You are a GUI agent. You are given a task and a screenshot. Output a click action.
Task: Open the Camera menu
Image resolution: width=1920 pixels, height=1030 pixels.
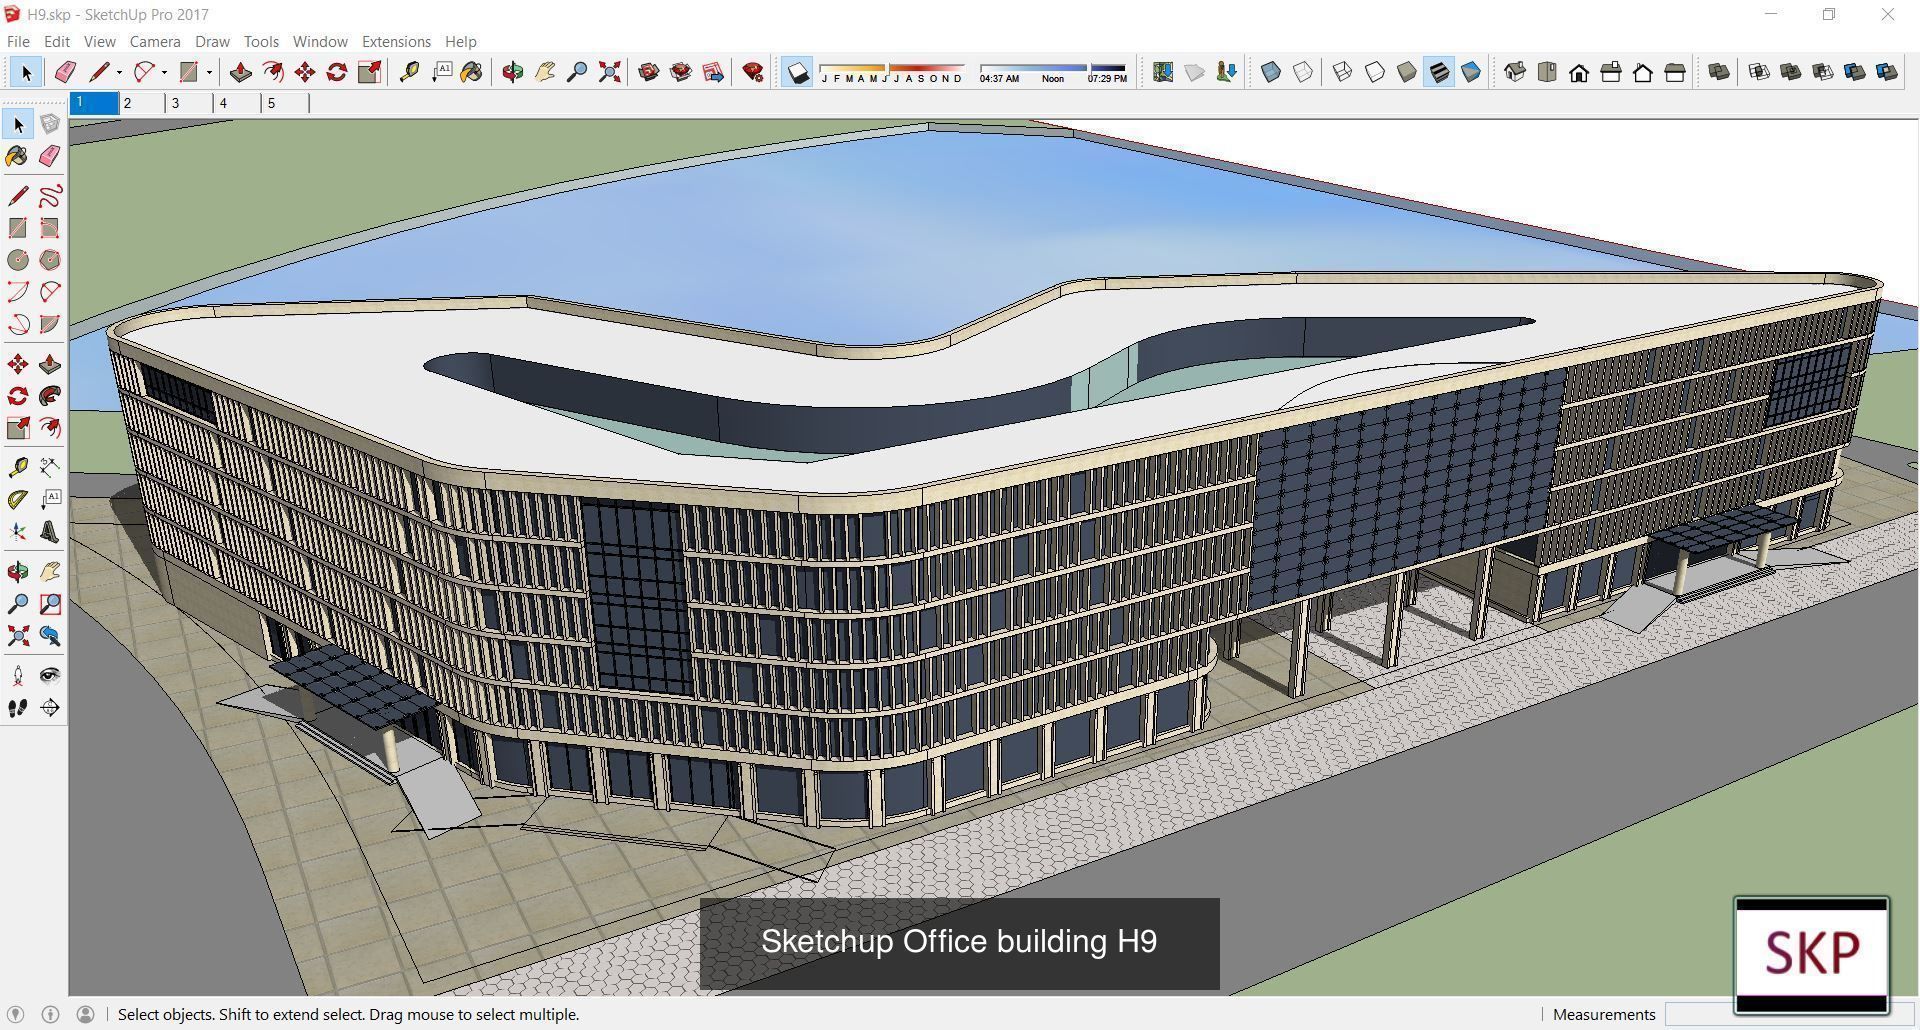[155, 42]
